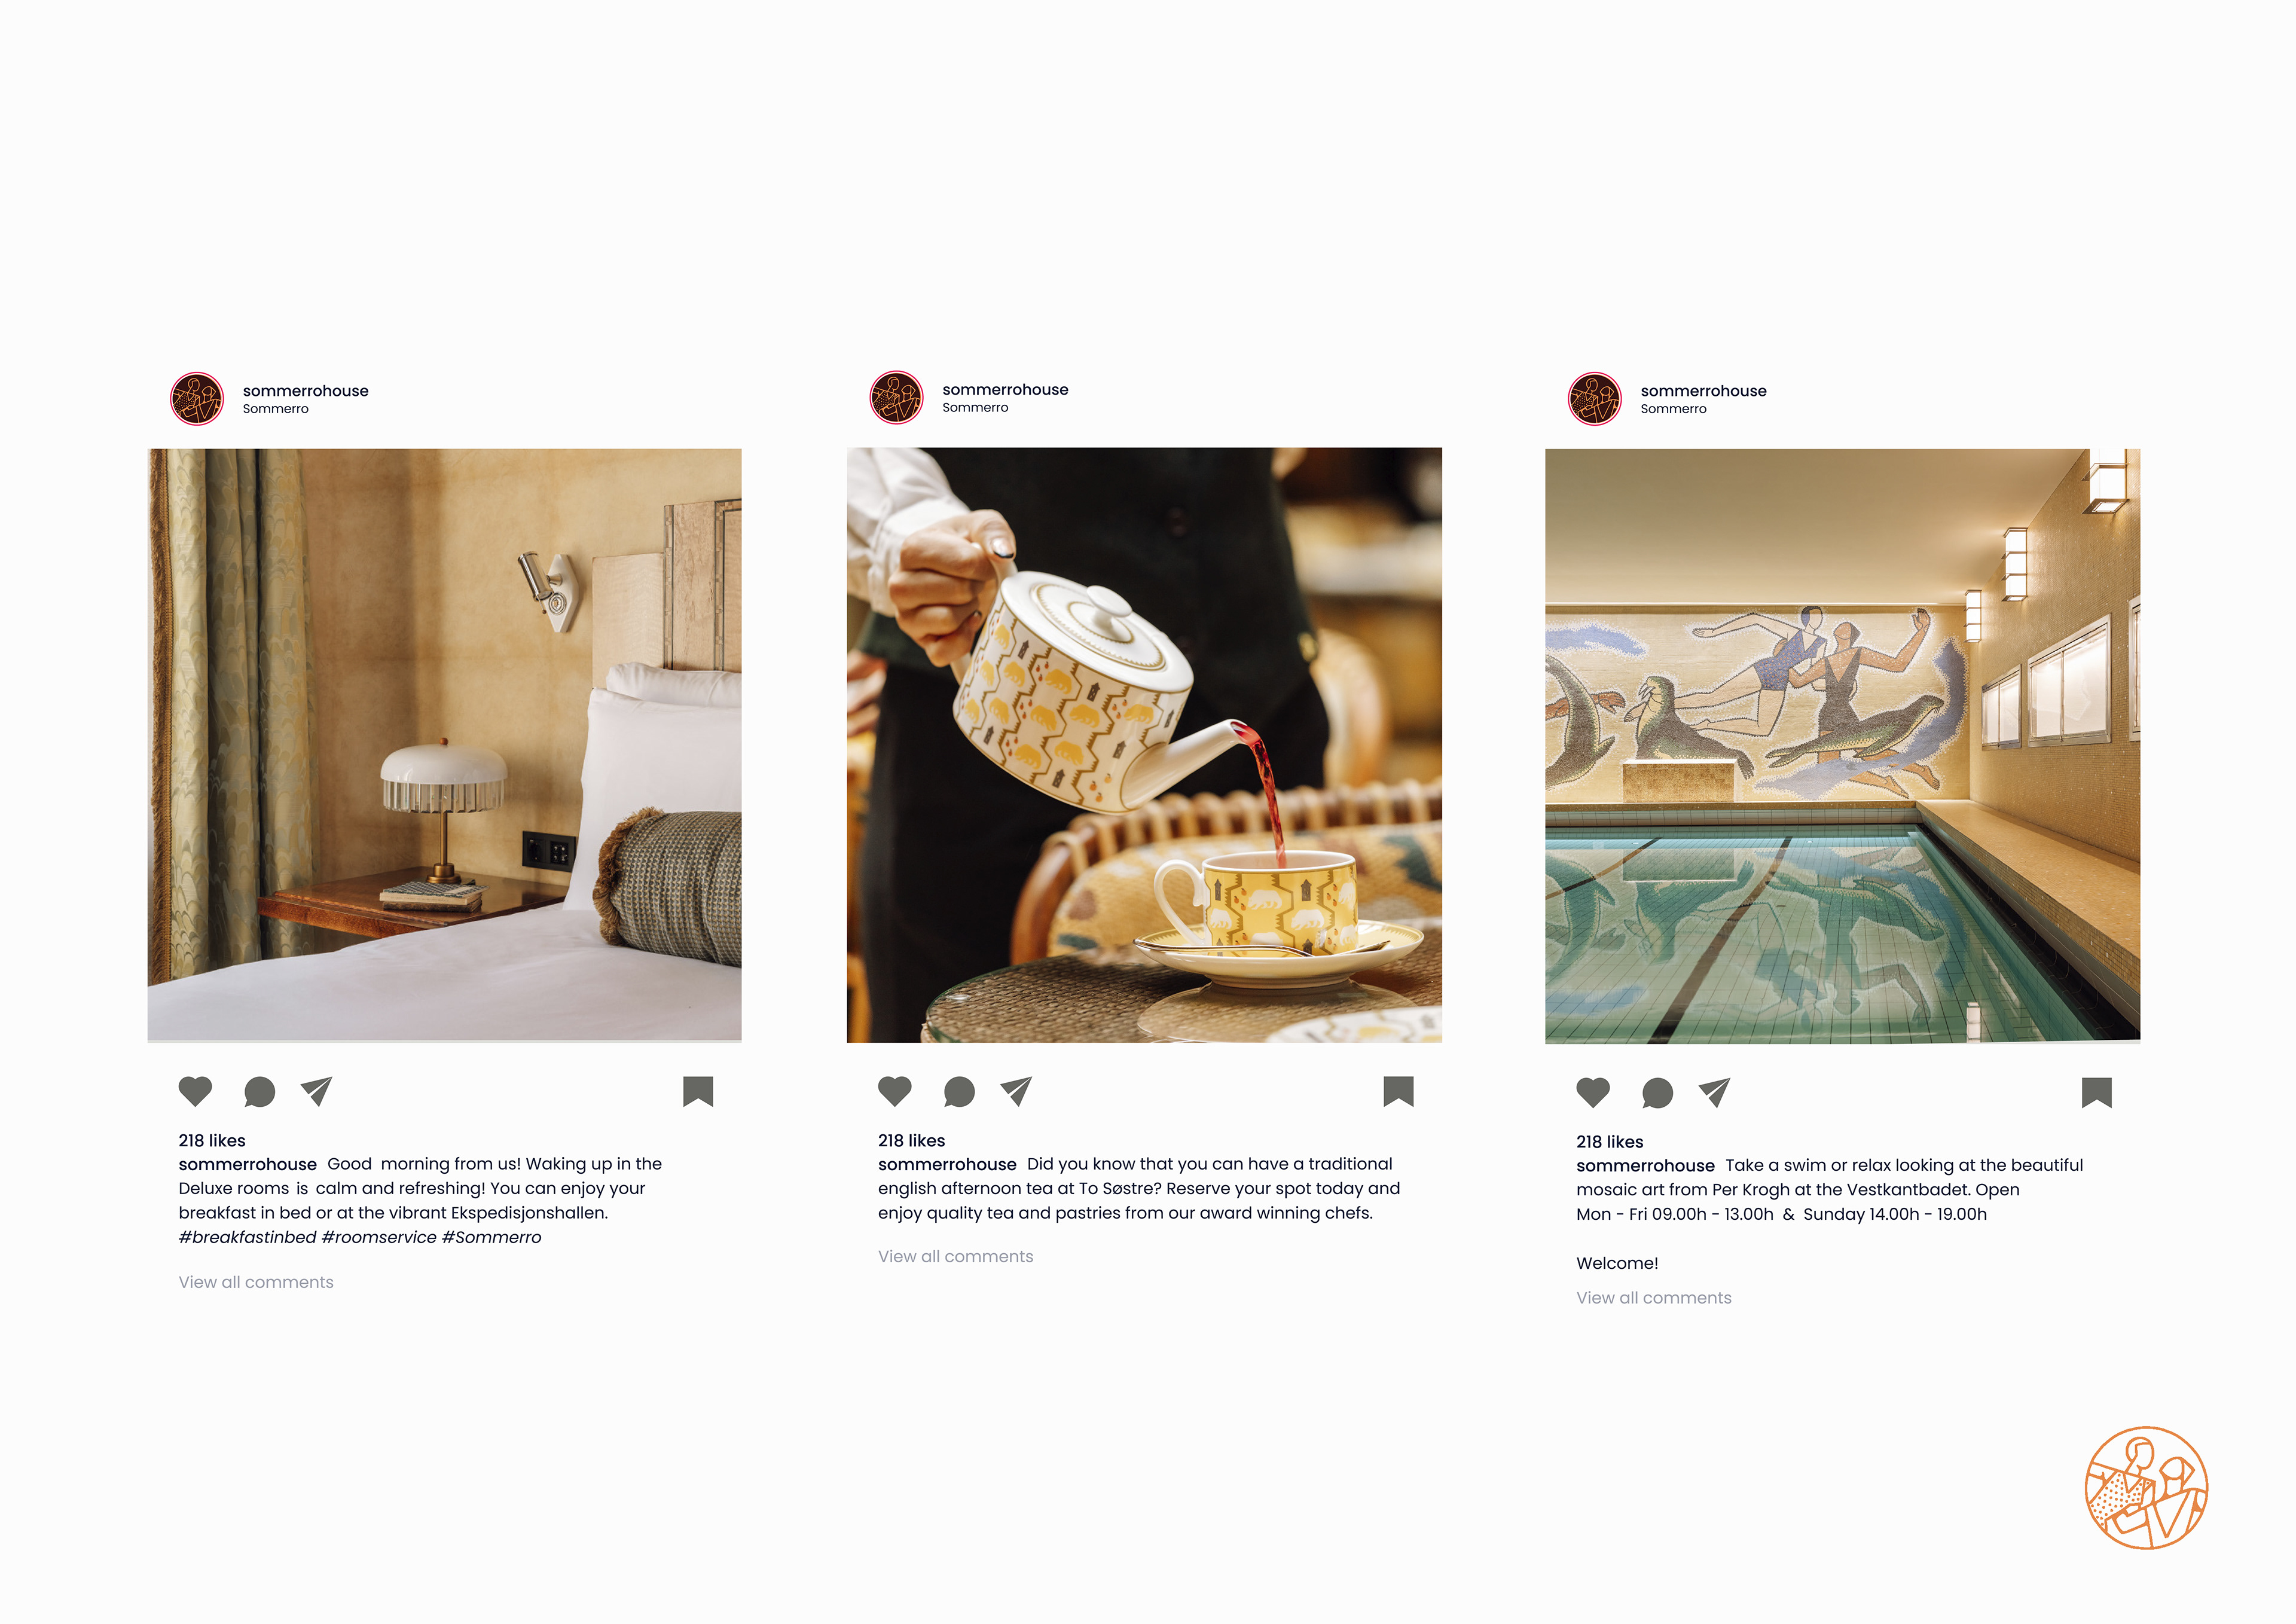Like the bedroom post with heart icon
The image size is (2296, 1624).
195,1091
